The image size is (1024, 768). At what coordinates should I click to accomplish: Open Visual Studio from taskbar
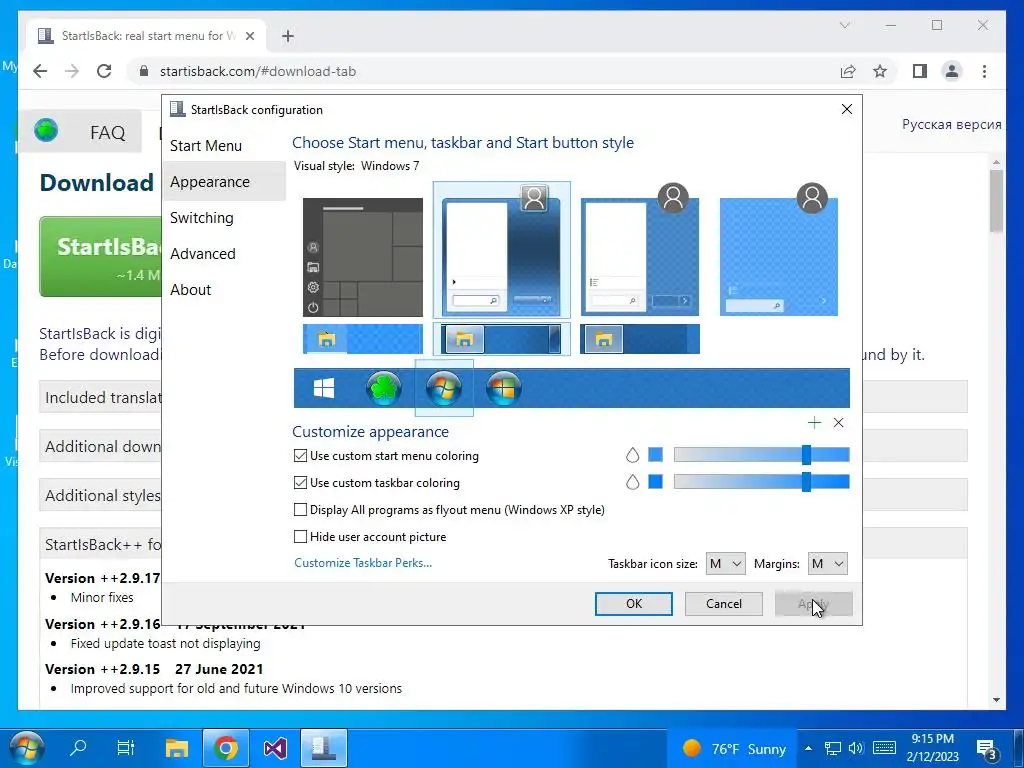click(275, 747)
